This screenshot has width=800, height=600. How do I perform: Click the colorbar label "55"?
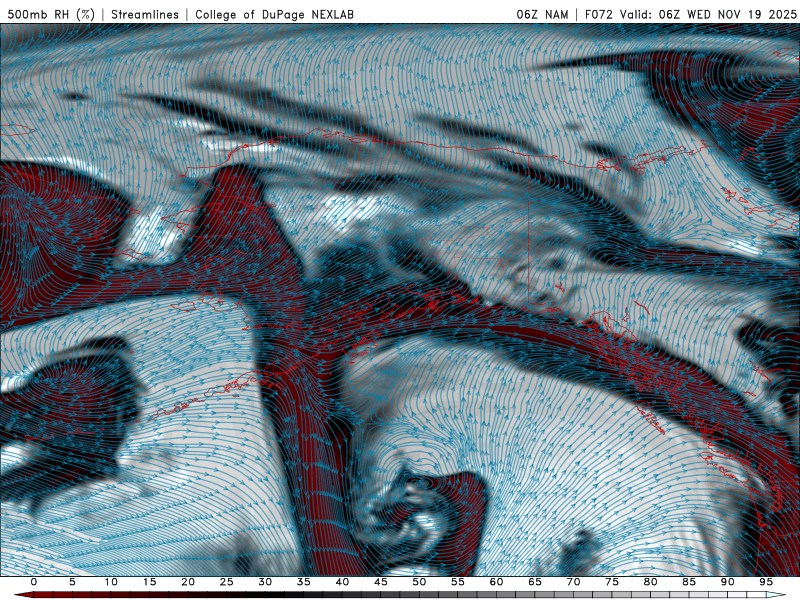pyautogui.click(x=458, y=582)
